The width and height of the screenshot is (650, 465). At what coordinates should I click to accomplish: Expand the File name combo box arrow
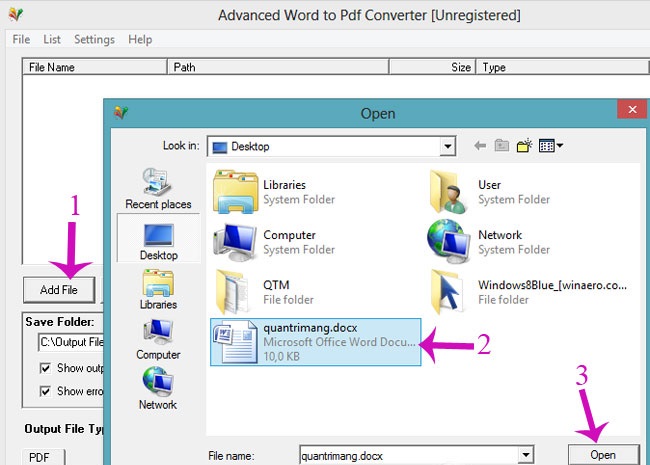click(525, 455)
